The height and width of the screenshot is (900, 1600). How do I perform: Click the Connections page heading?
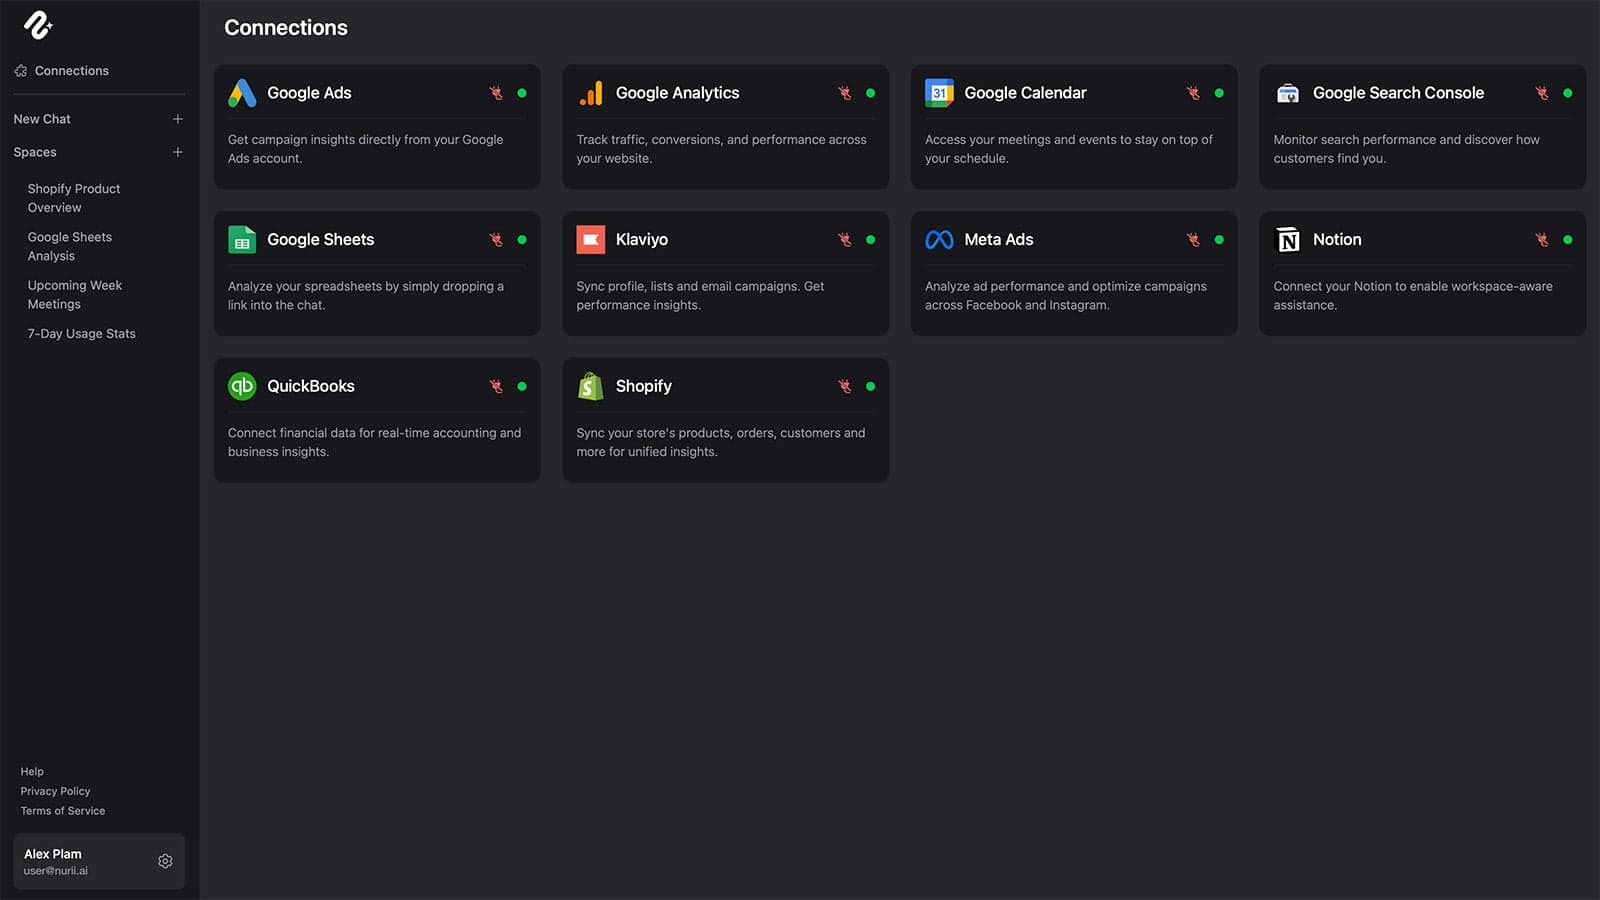click(286, 28)
